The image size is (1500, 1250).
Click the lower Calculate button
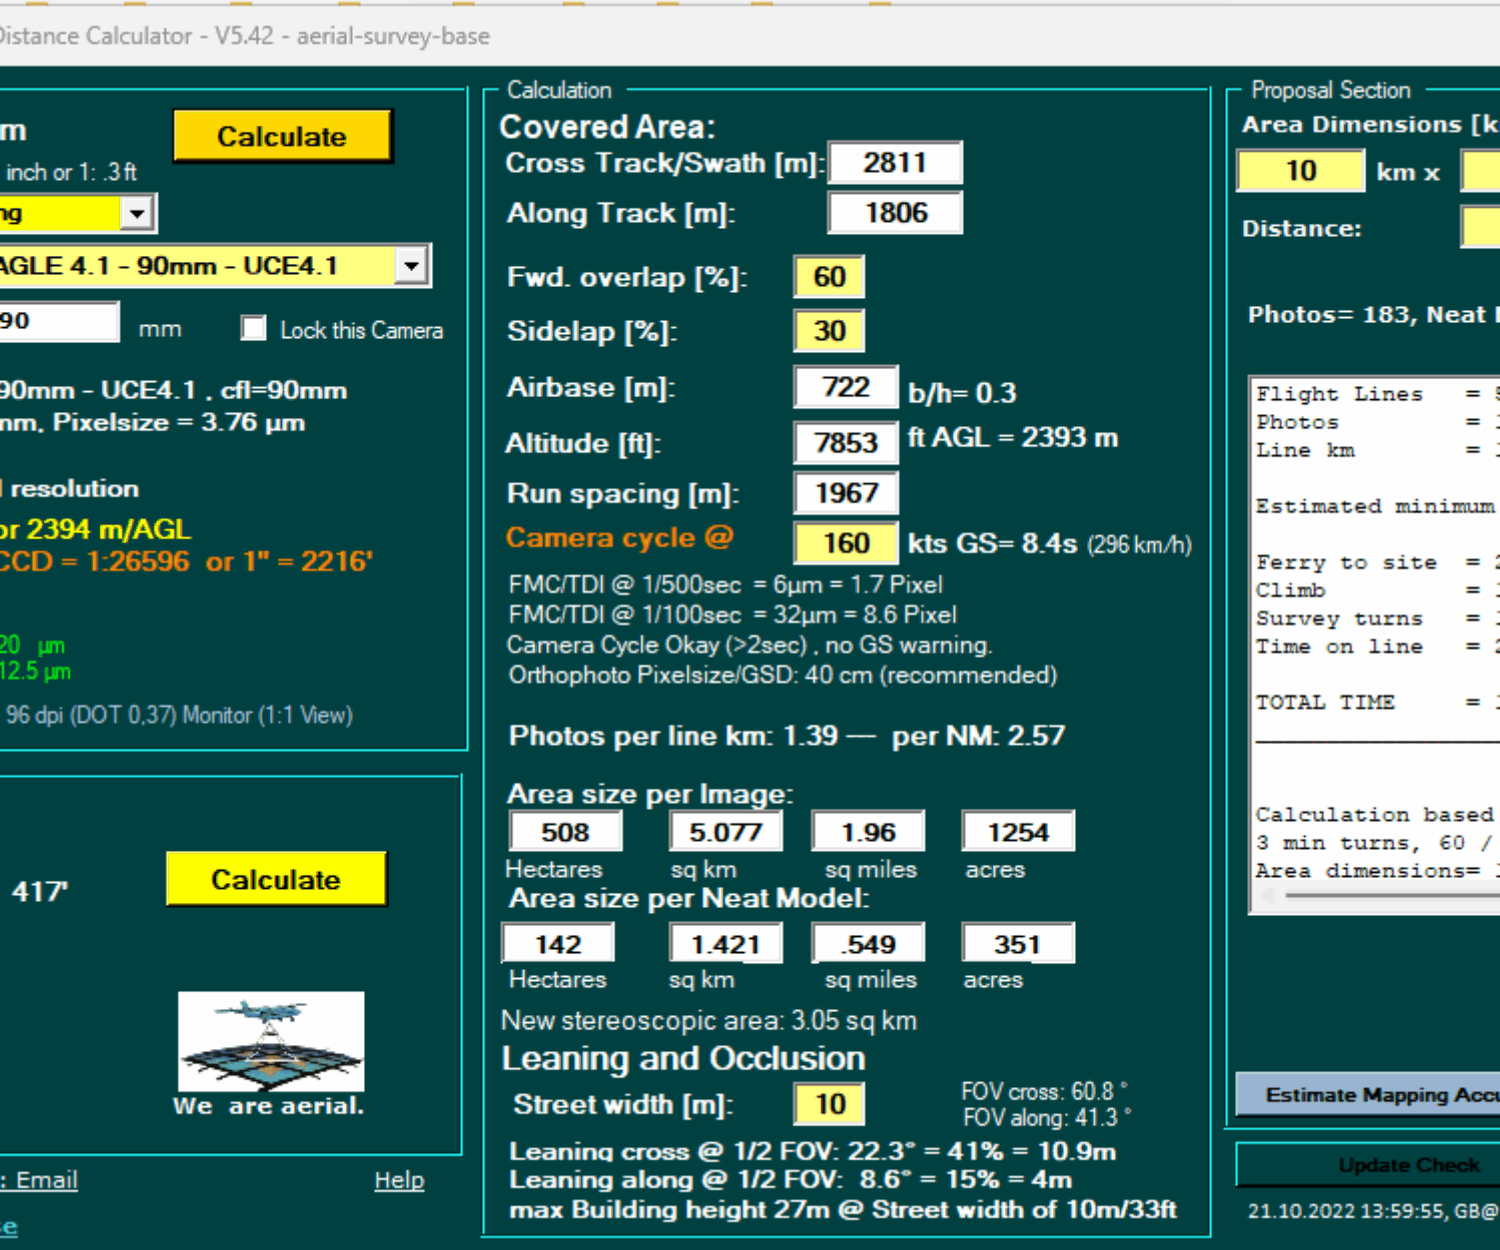[x=276, y=879]
